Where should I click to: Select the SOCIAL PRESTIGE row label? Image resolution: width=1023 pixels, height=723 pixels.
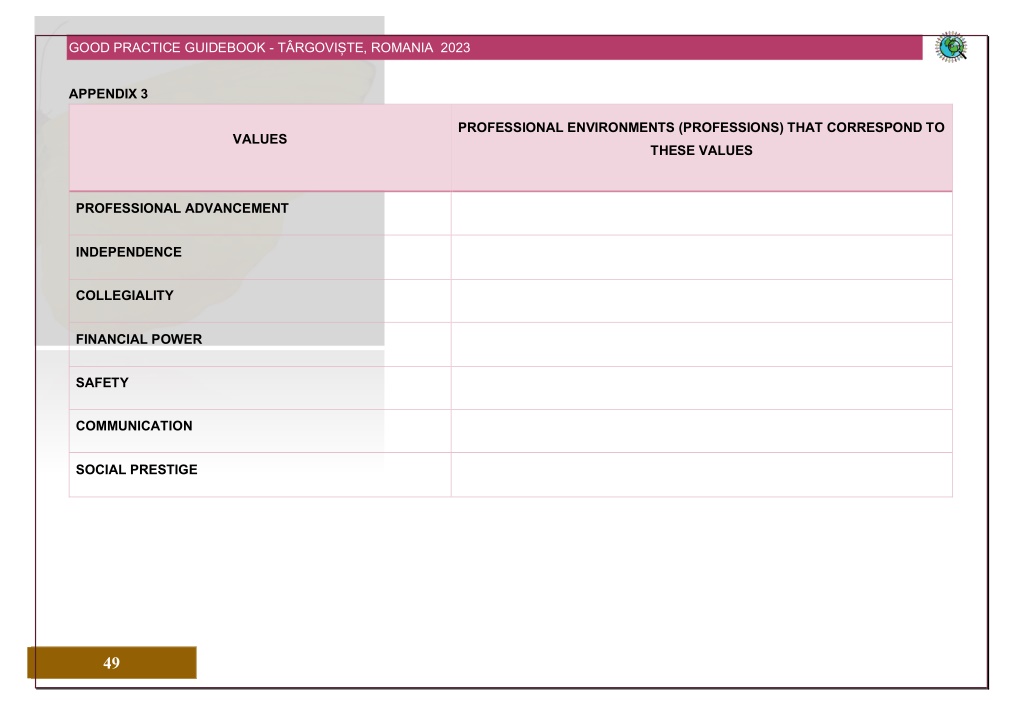tap(136, 470)
